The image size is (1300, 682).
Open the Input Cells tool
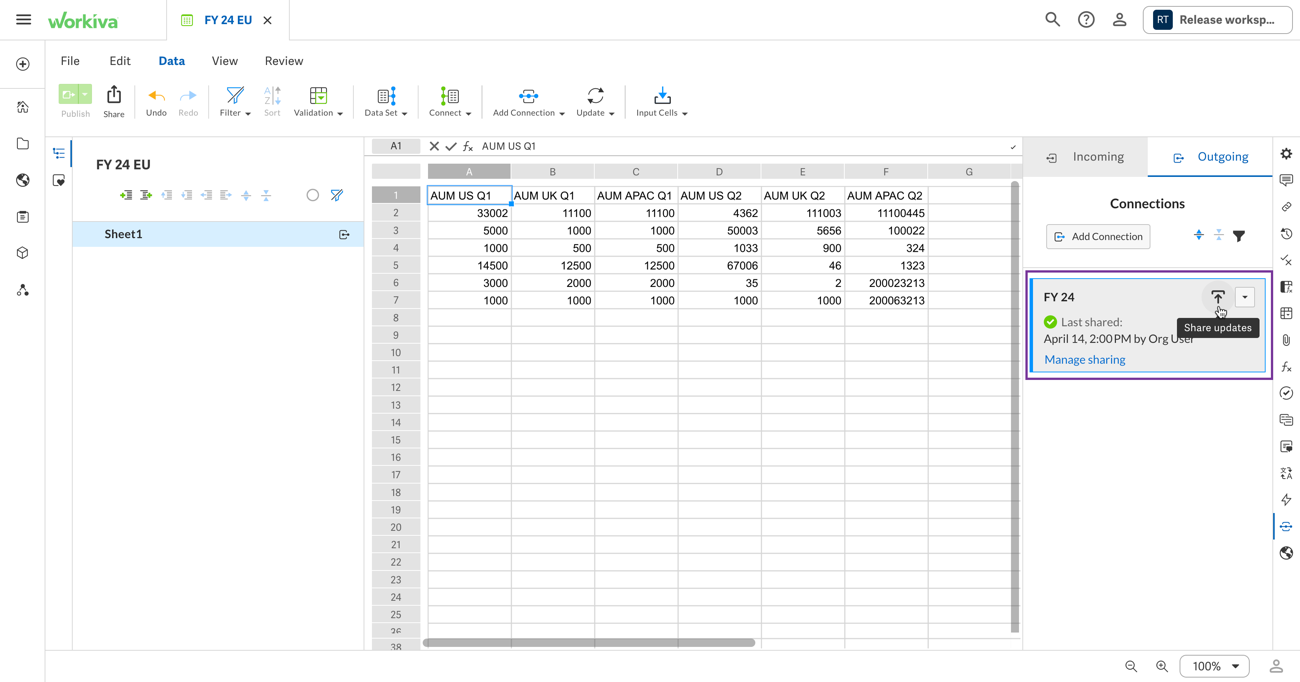point(661,101)
